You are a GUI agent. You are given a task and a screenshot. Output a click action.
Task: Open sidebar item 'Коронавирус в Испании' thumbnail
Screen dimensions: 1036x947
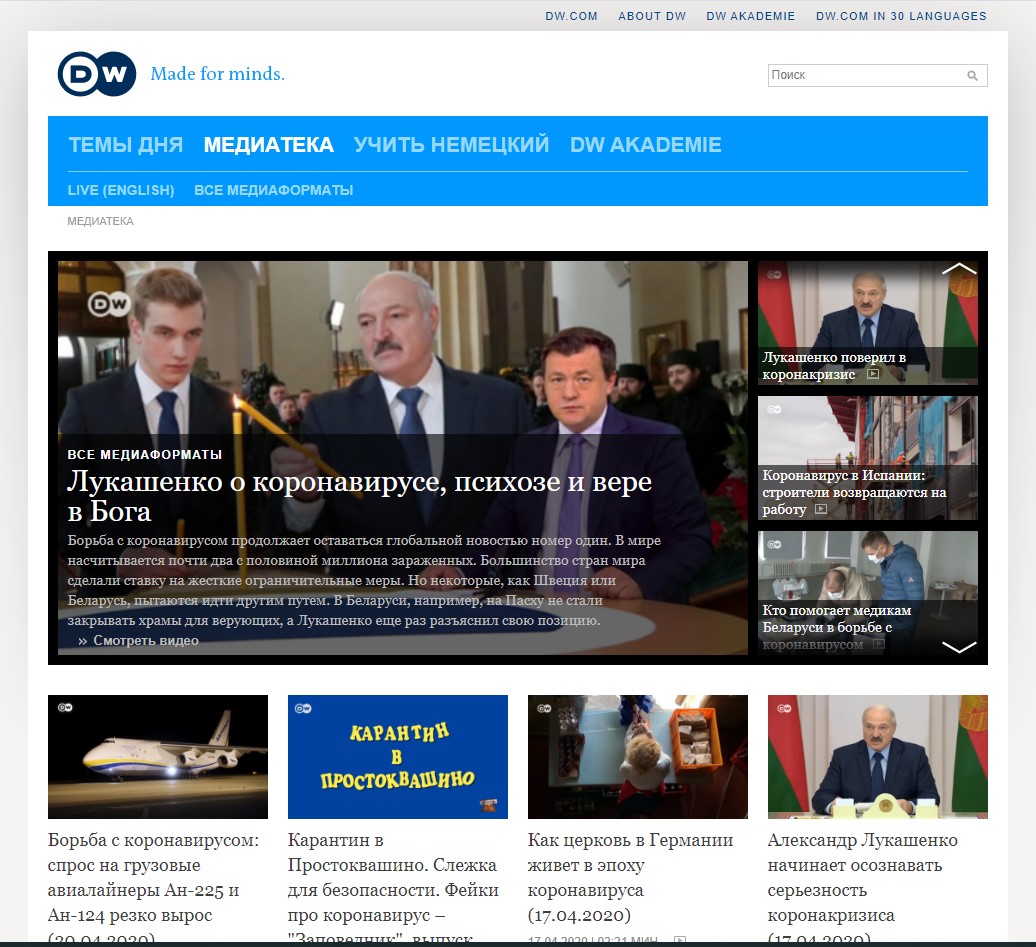tap(868, 457)
